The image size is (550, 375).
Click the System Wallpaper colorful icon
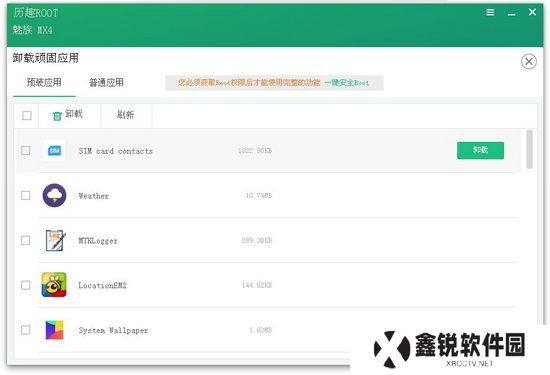(54, 330)
